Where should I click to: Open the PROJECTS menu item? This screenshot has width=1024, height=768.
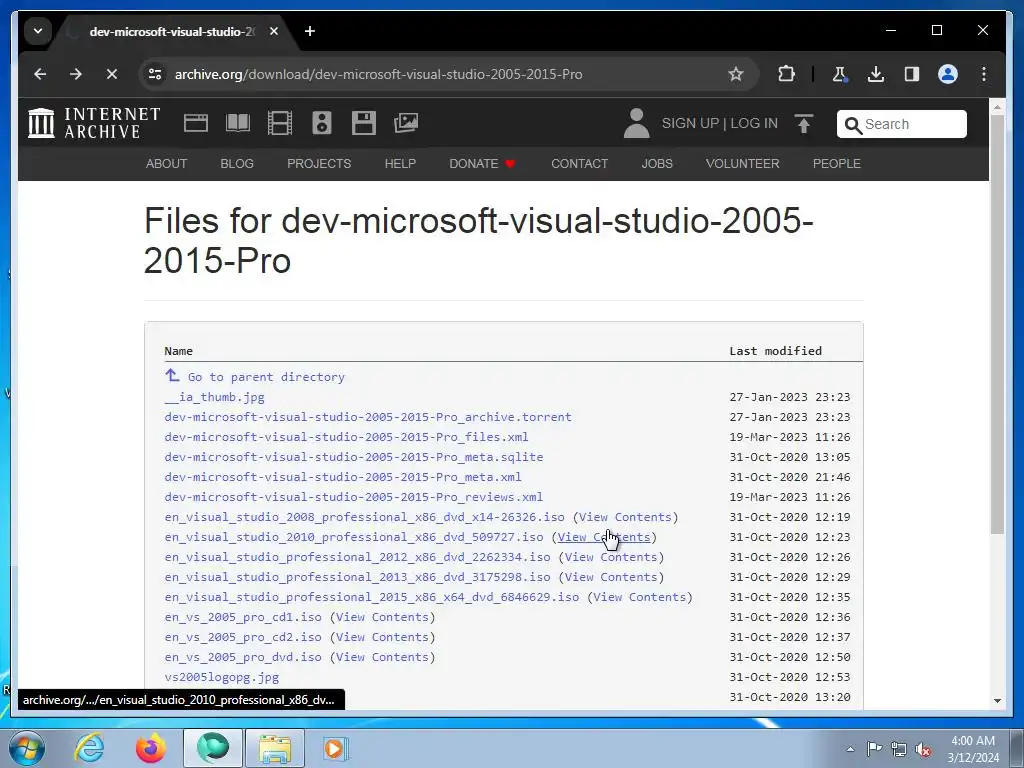(x=319, y=163)
